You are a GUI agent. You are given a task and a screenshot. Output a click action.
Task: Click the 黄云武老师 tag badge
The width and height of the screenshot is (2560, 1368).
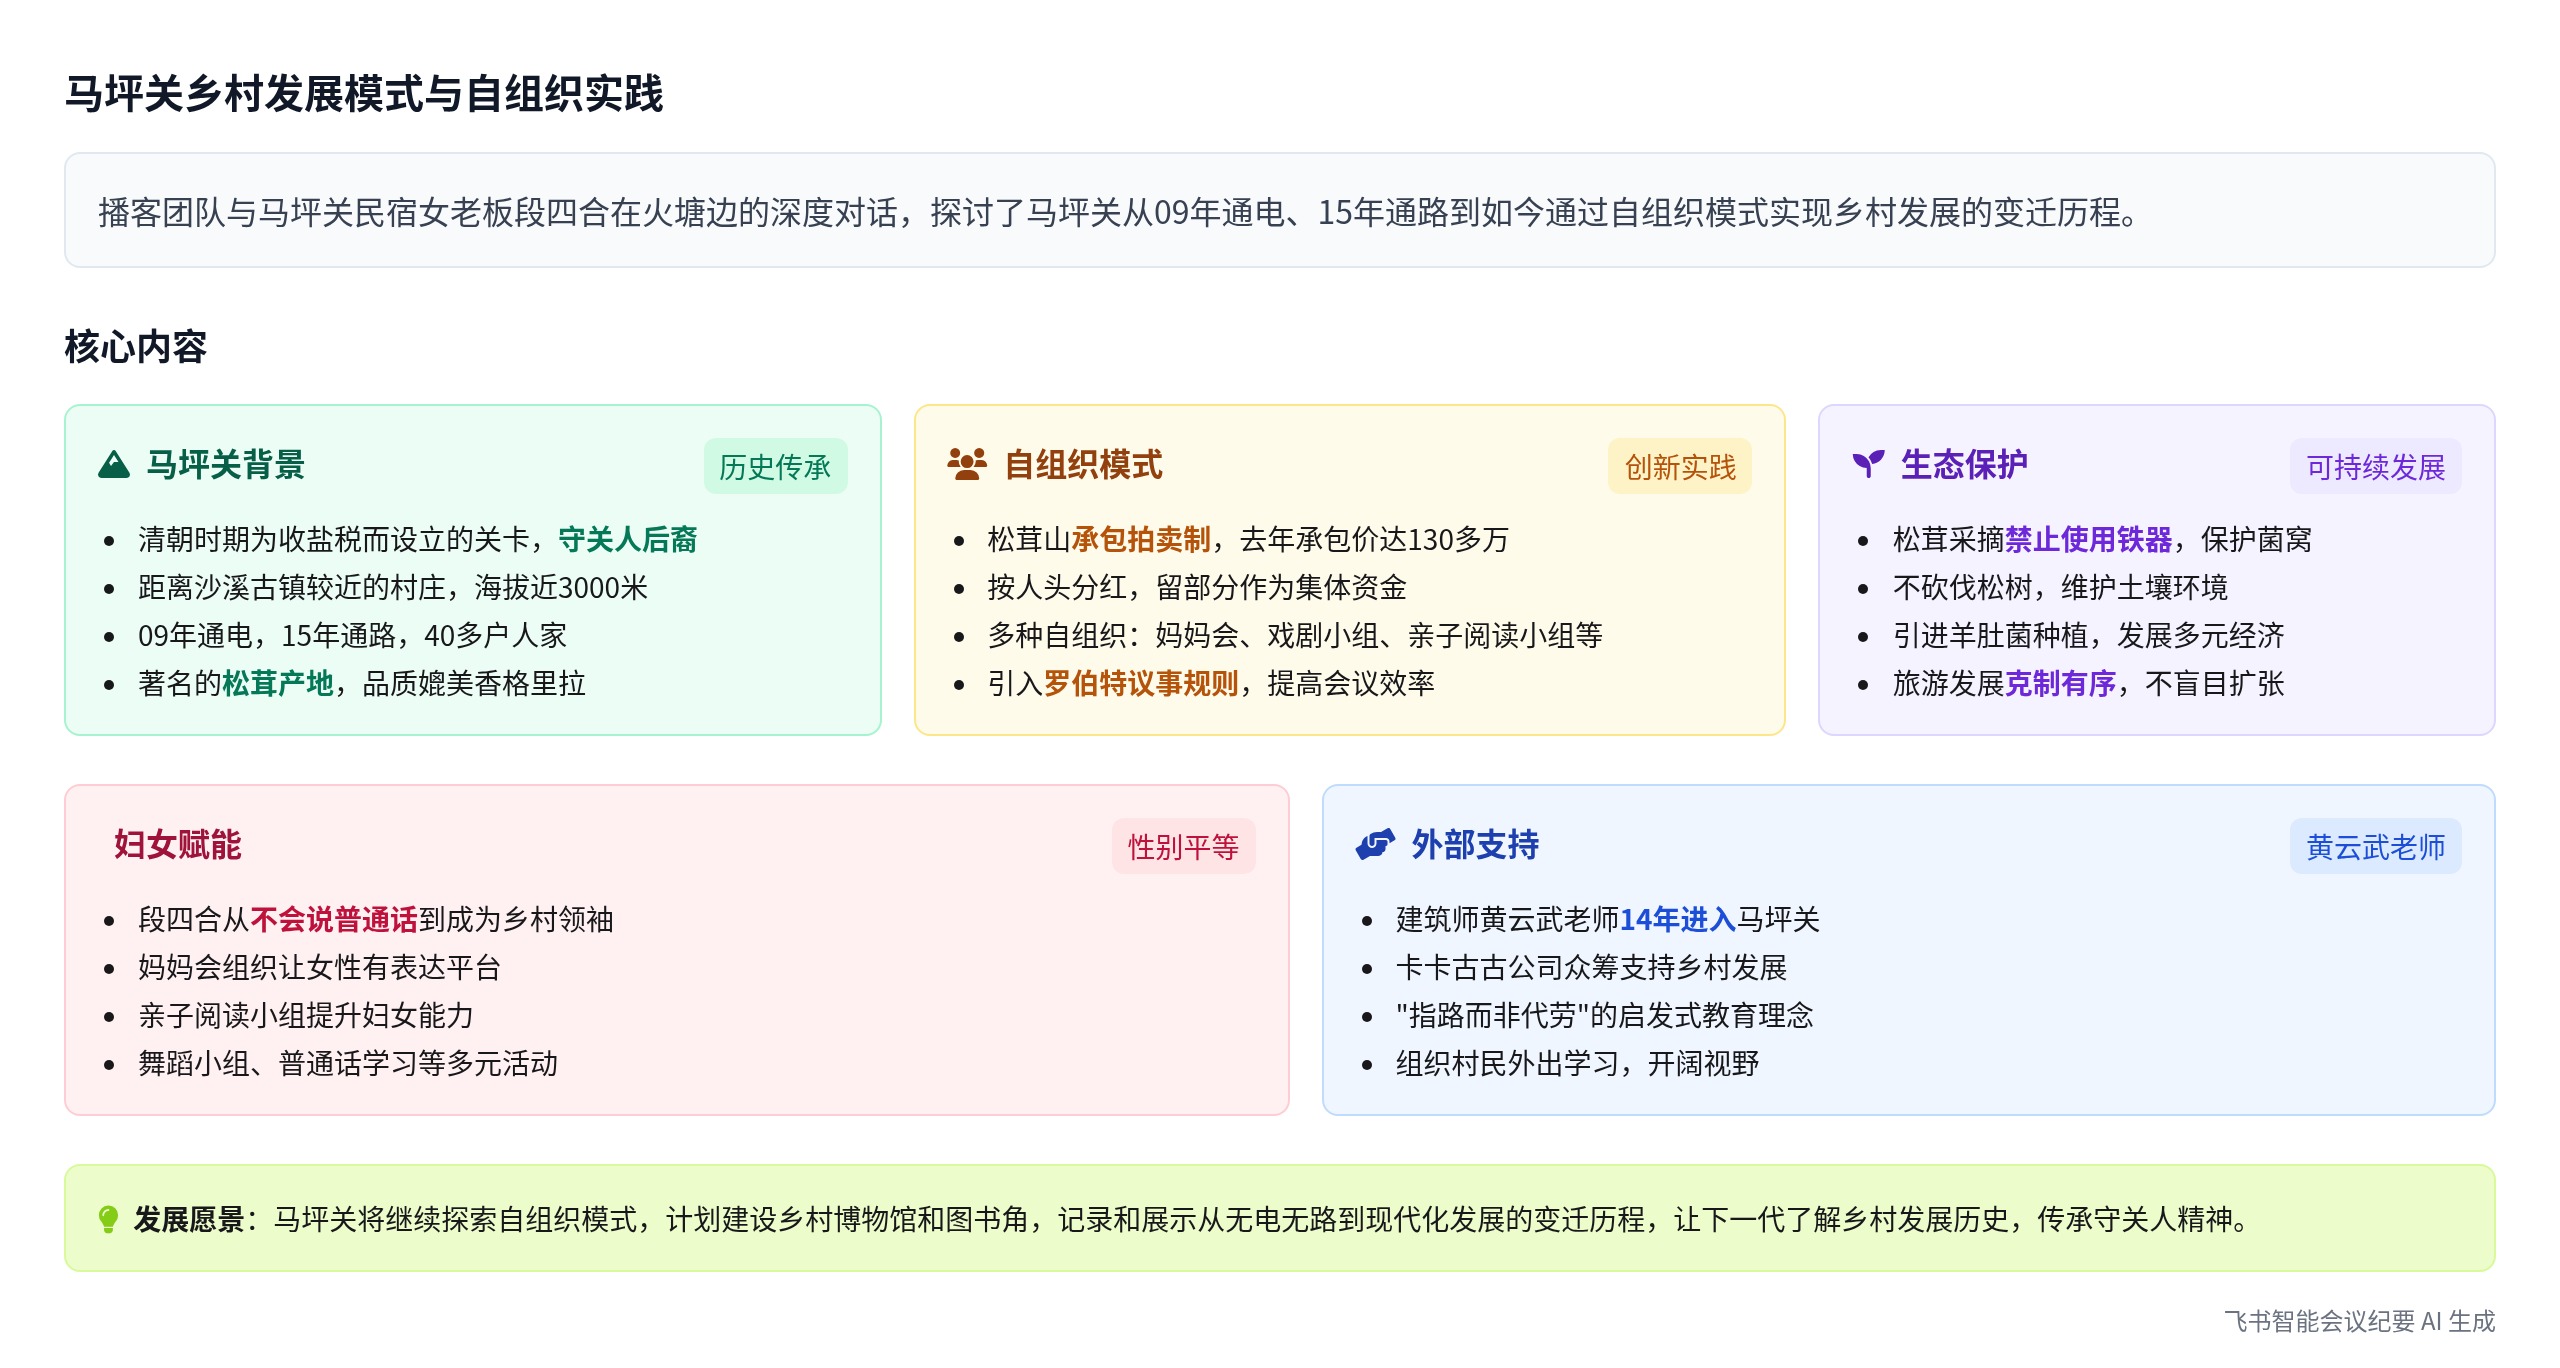point(2375,847)
